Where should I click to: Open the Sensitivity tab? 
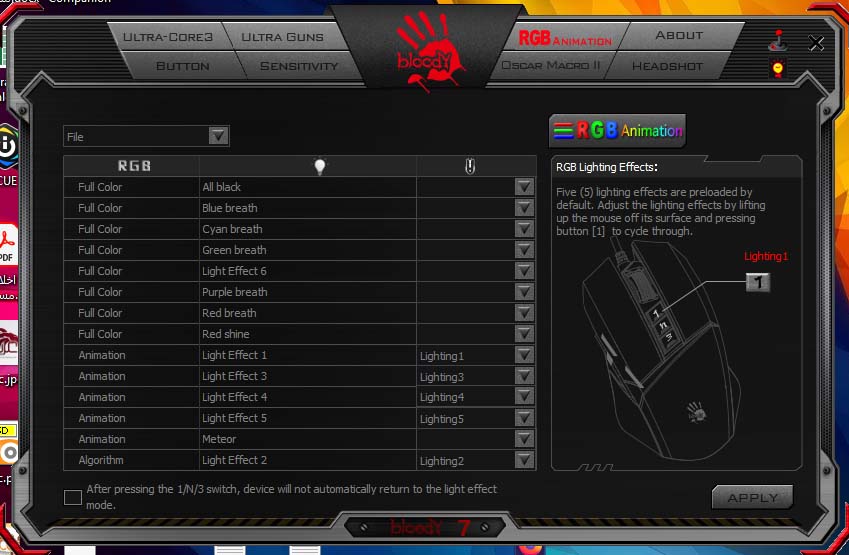point(298,66)
